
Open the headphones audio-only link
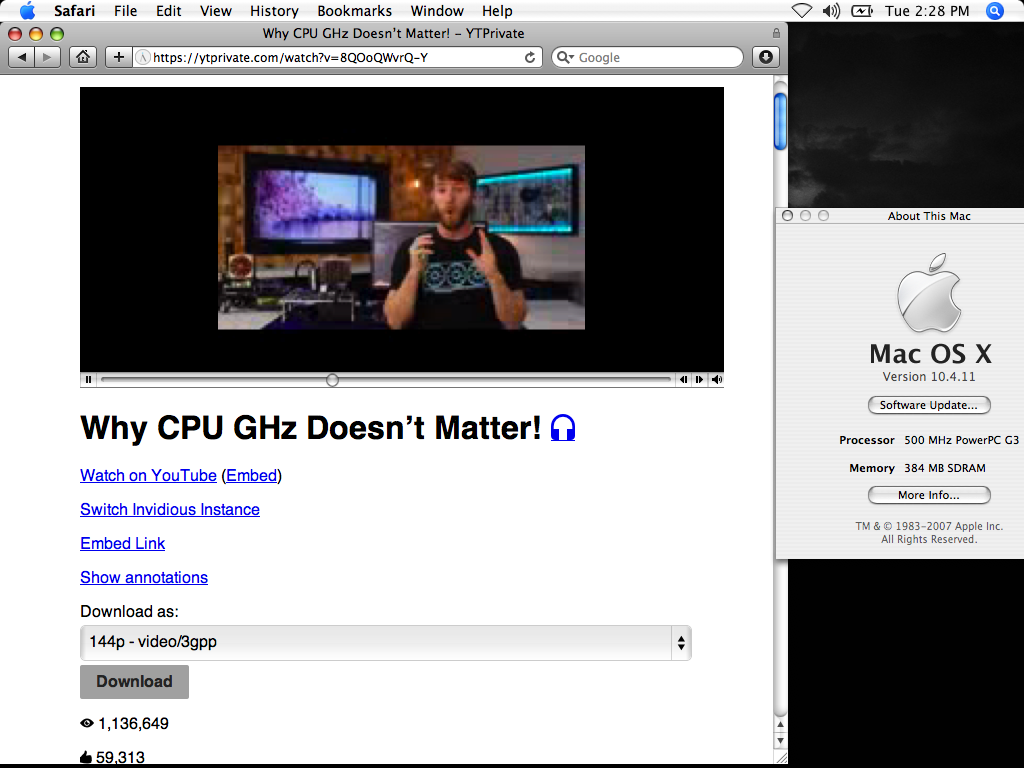tap(563, 428)
